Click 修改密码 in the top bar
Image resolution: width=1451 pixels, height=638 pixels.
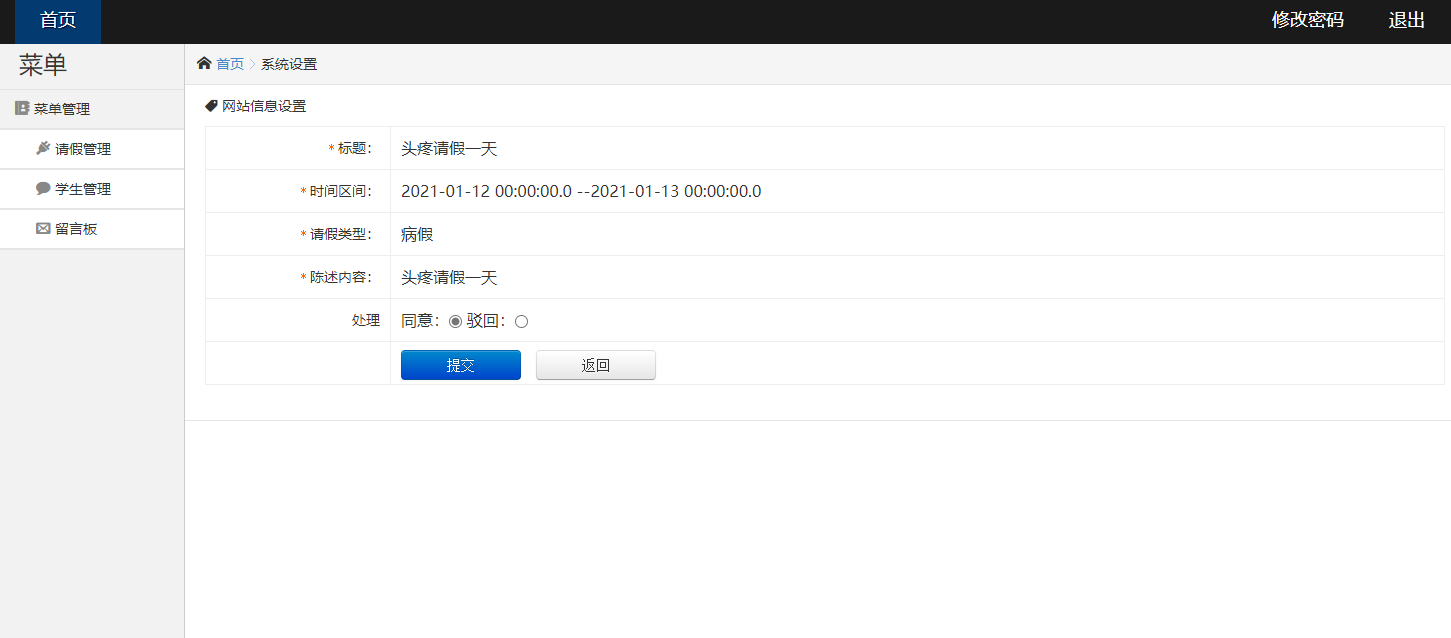[x=1307, y=19]
